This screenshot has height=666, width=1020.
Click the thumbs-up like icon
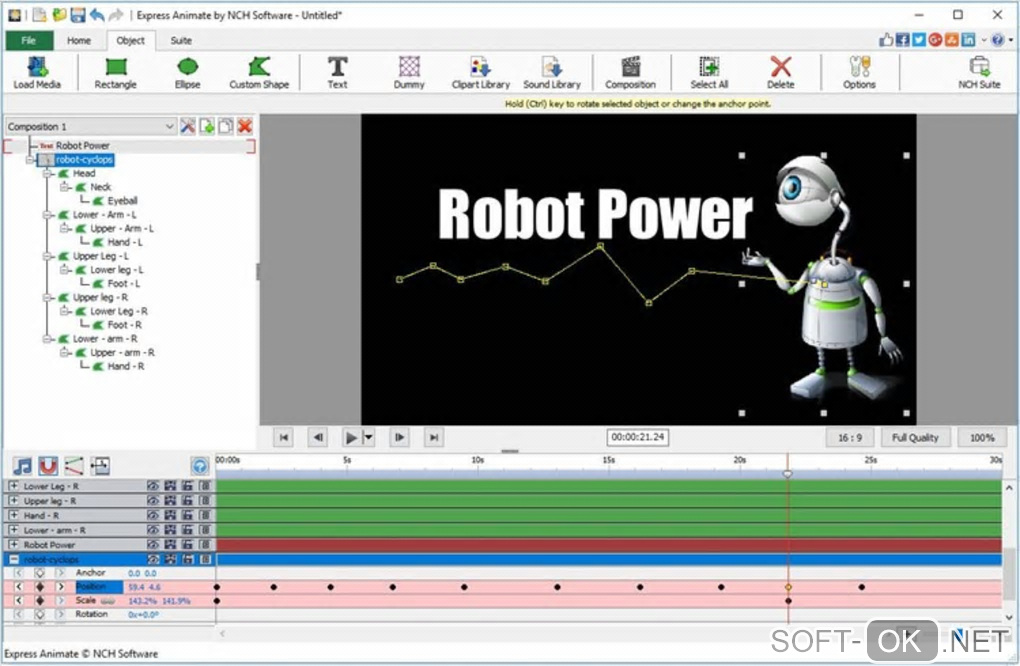886,40
